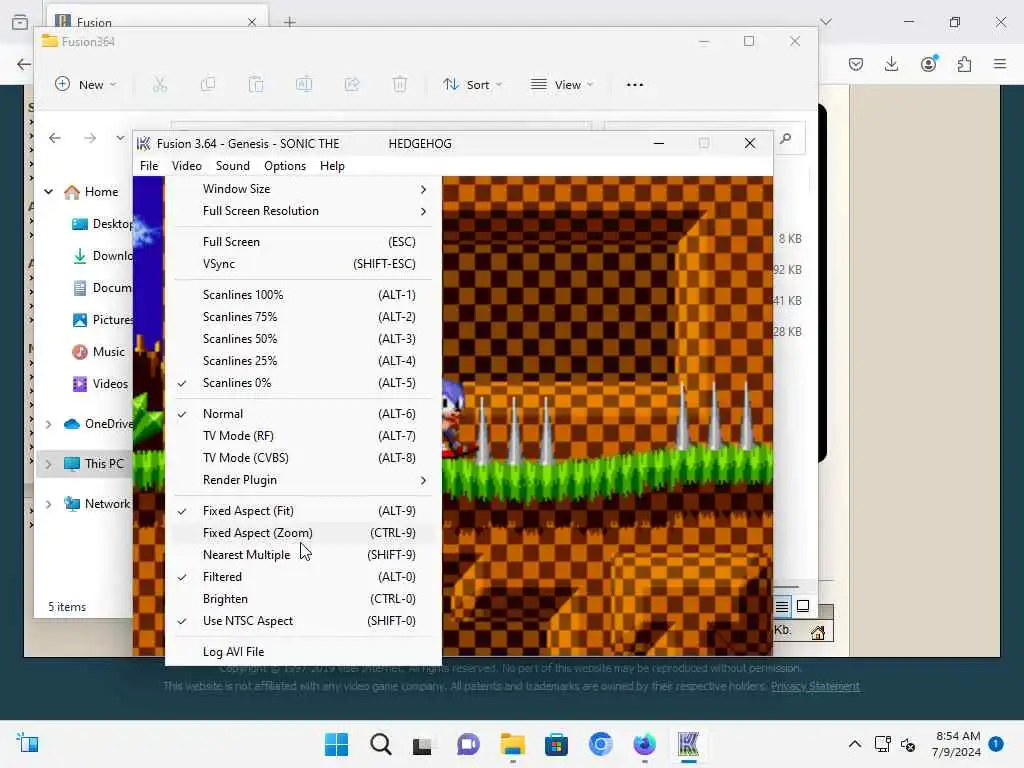
Task: Click the browser Pocket save icon
Action: tap(856, 64)
